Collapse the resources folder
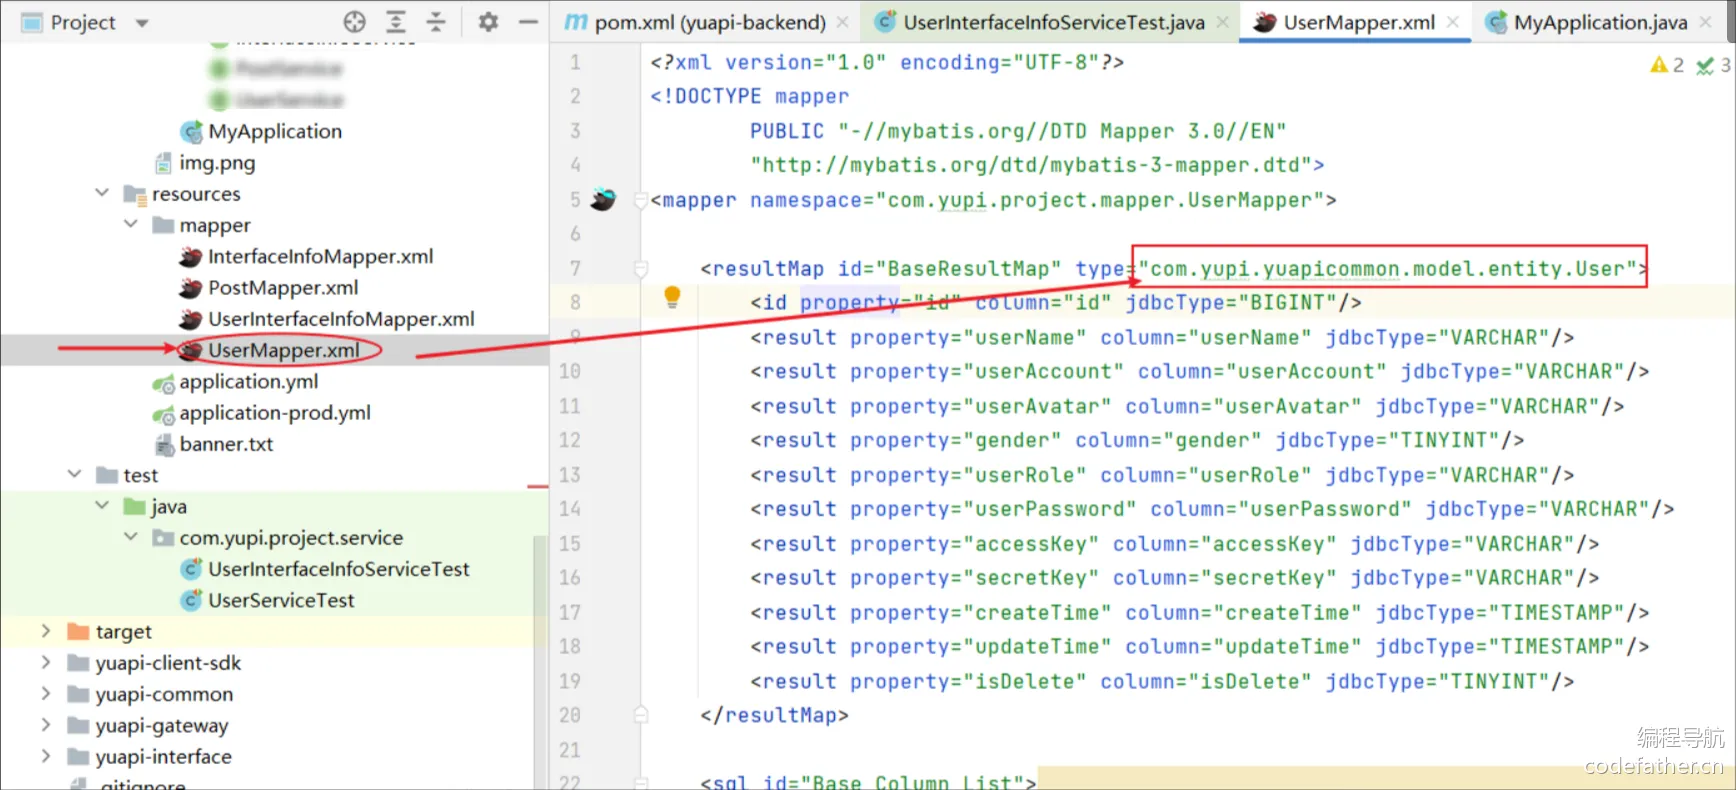 coord(102,193)
